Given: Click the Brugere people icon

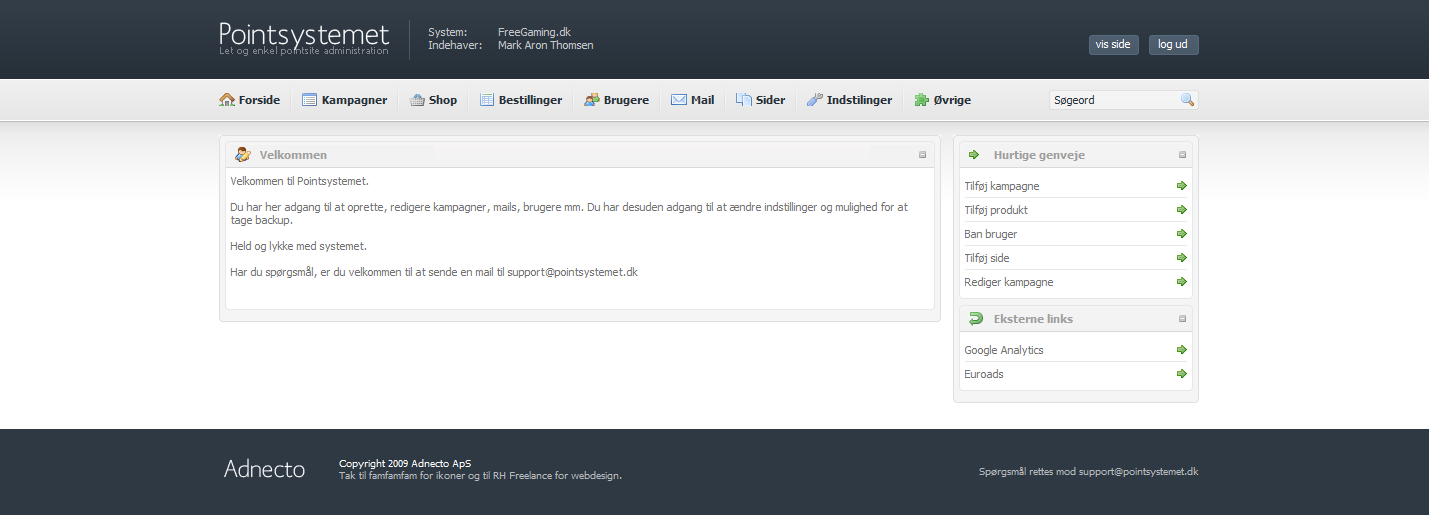Looking at the screenshot, I should pos(592,100).
